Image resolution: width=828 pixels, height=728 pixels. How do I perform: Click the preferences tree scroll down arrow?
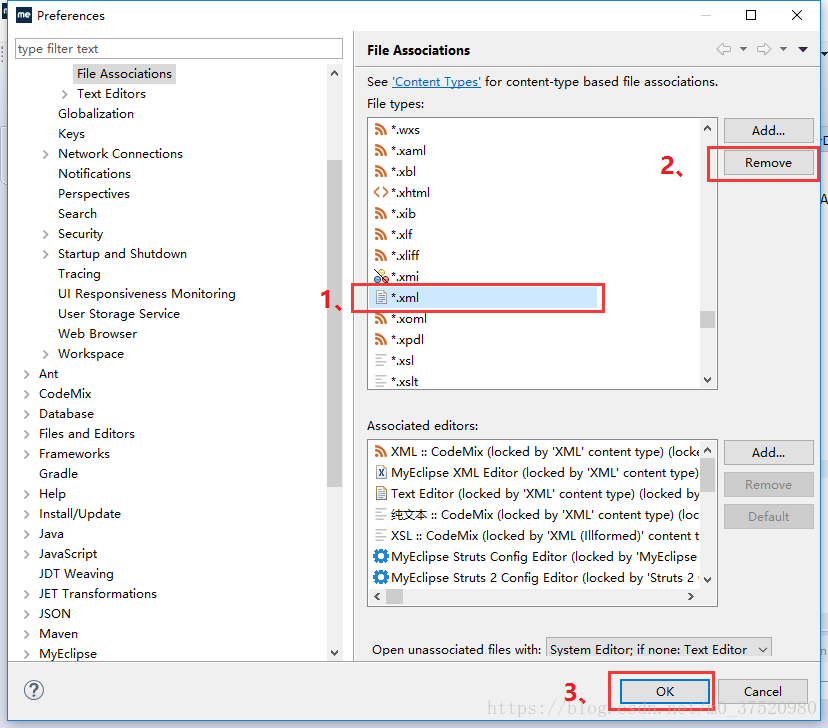pos(334,653)
